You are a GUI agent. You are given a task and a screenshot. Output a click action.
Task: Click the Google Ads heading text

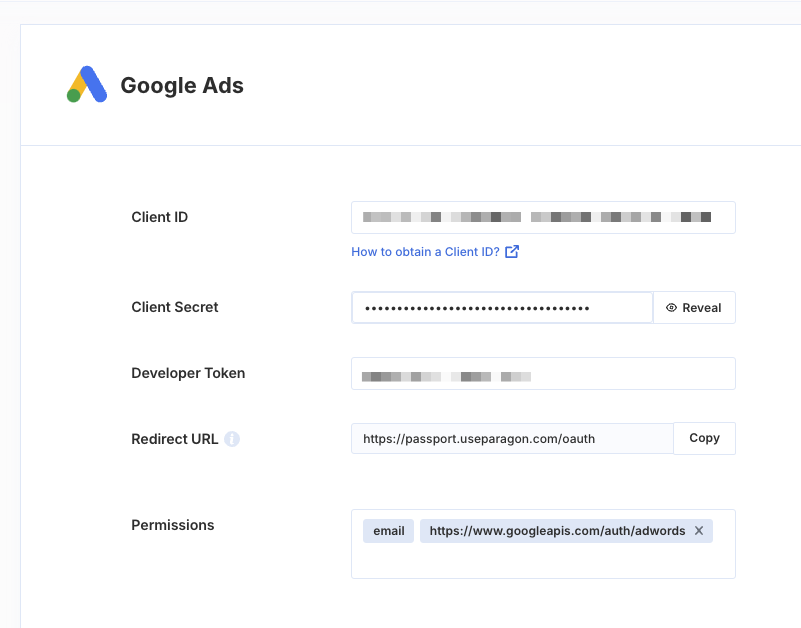(x=182, y=85)
